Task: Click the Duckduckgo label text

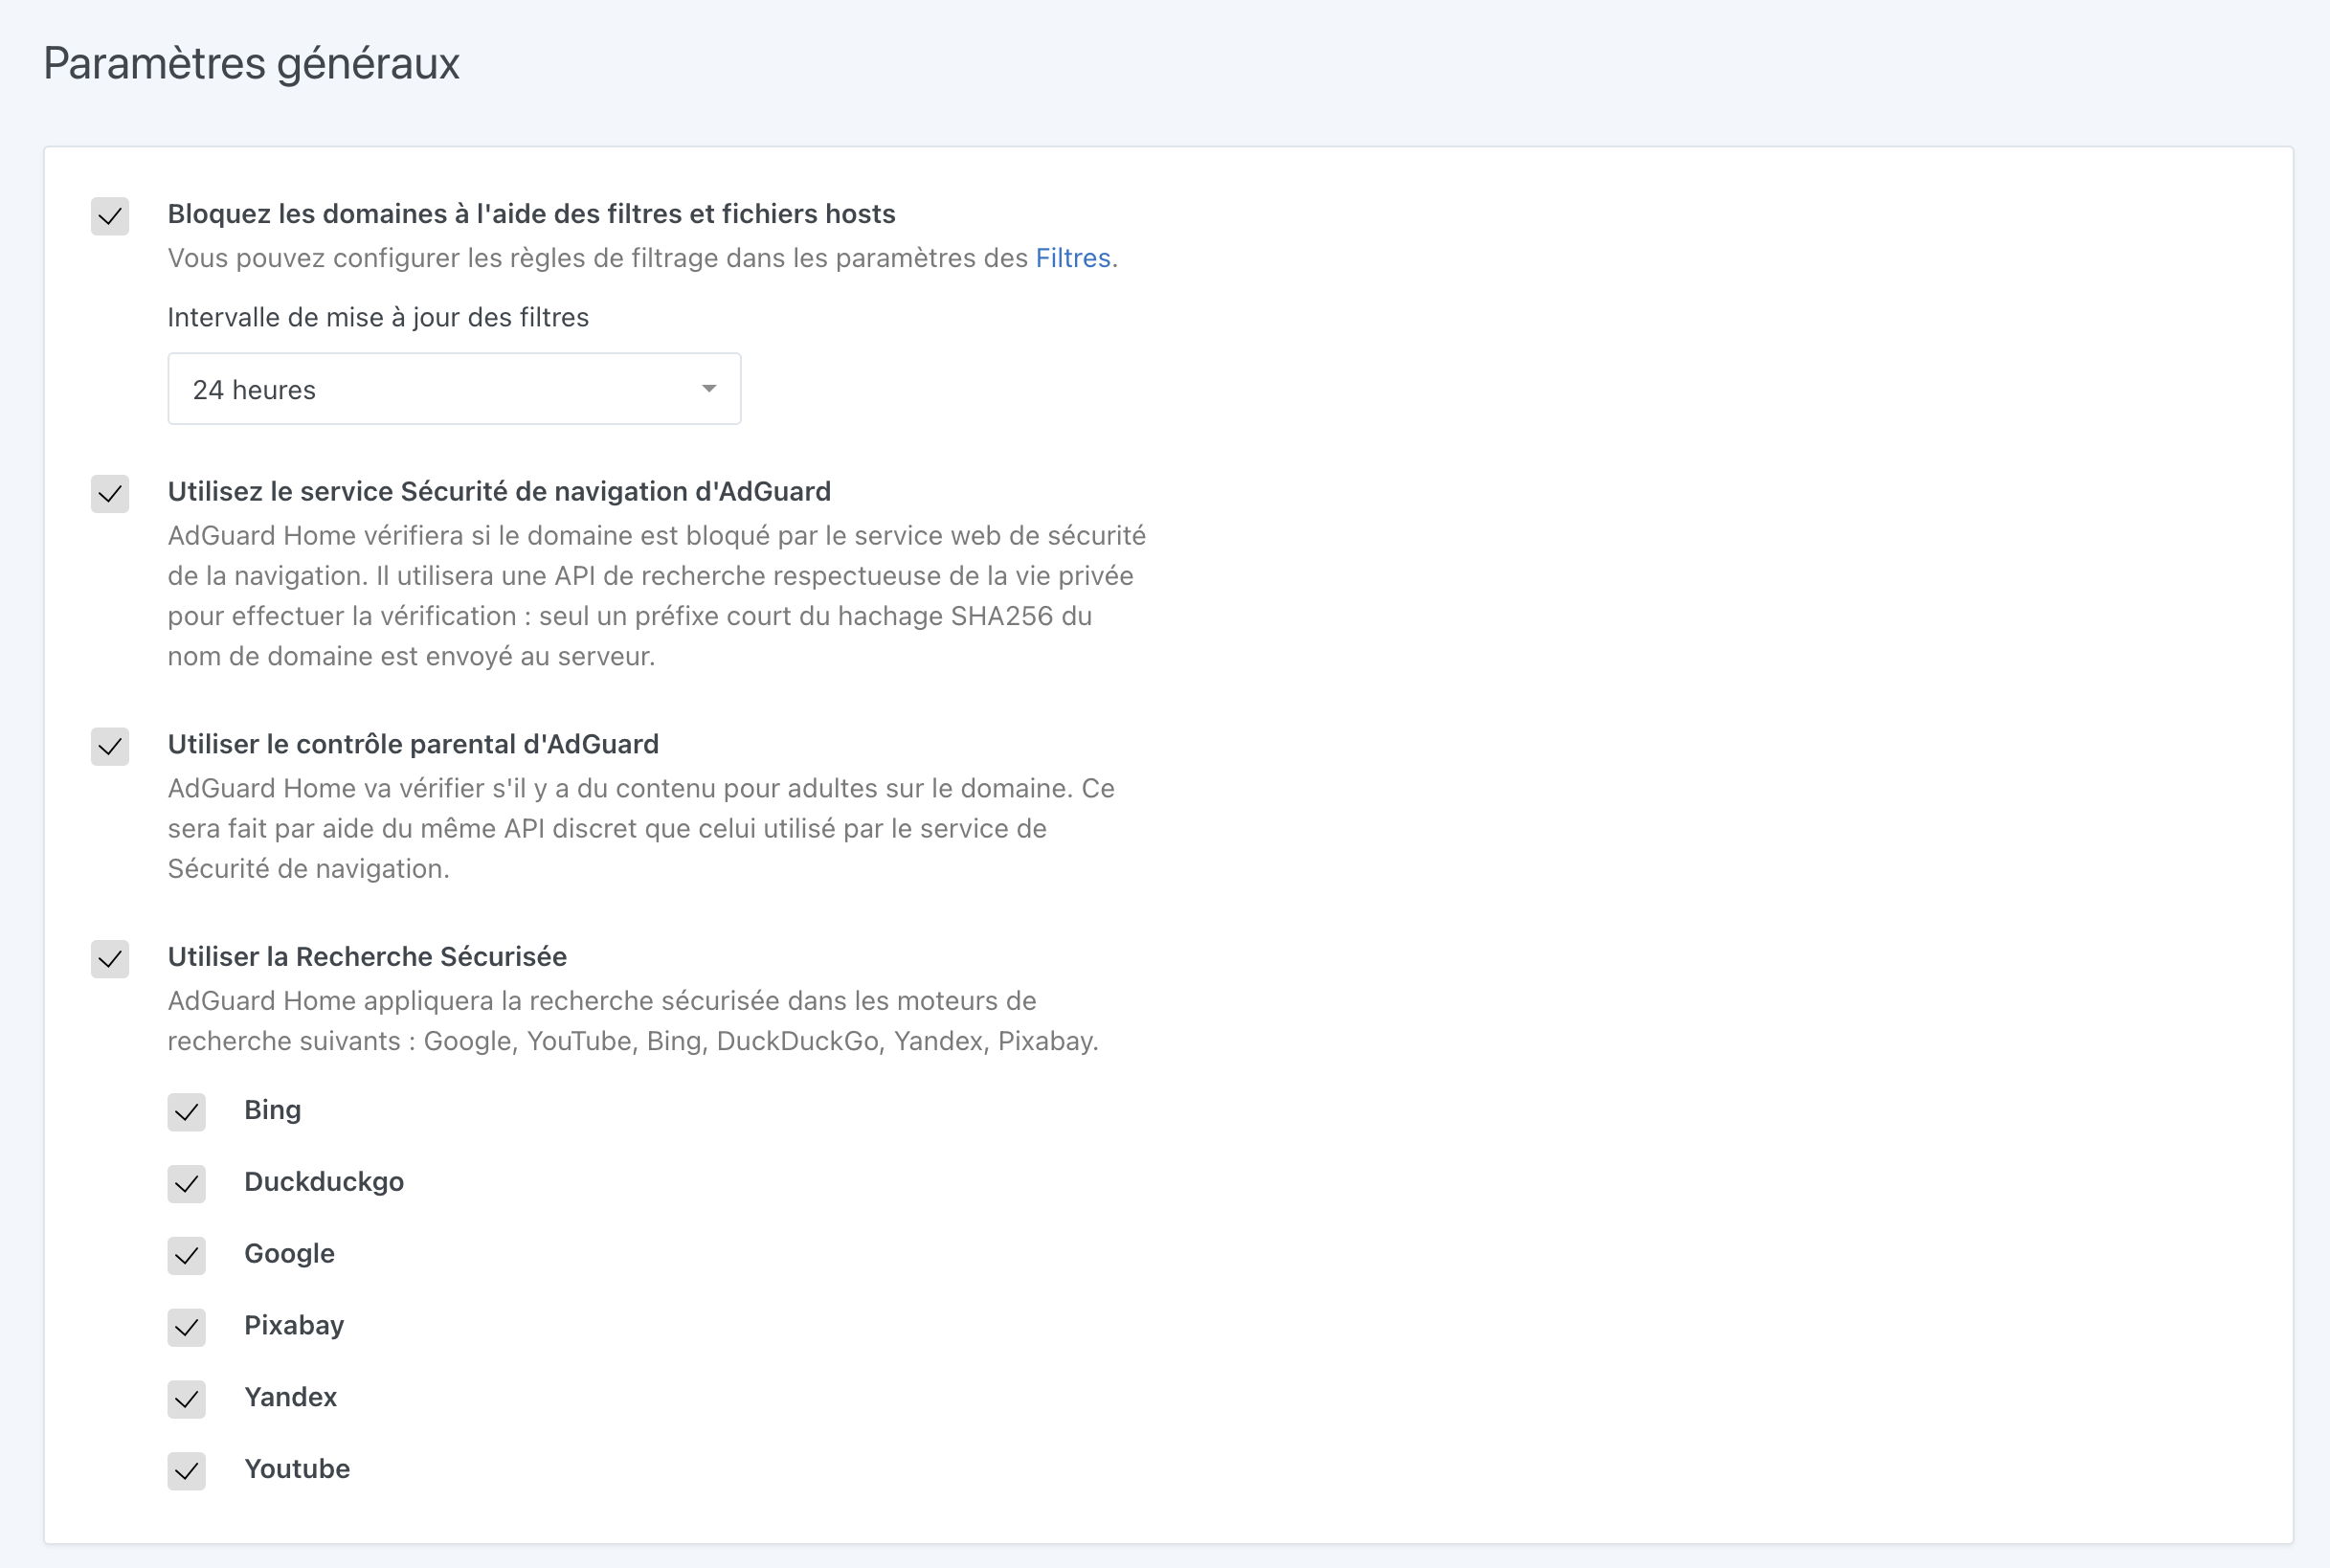Action: click(324, 1182)
